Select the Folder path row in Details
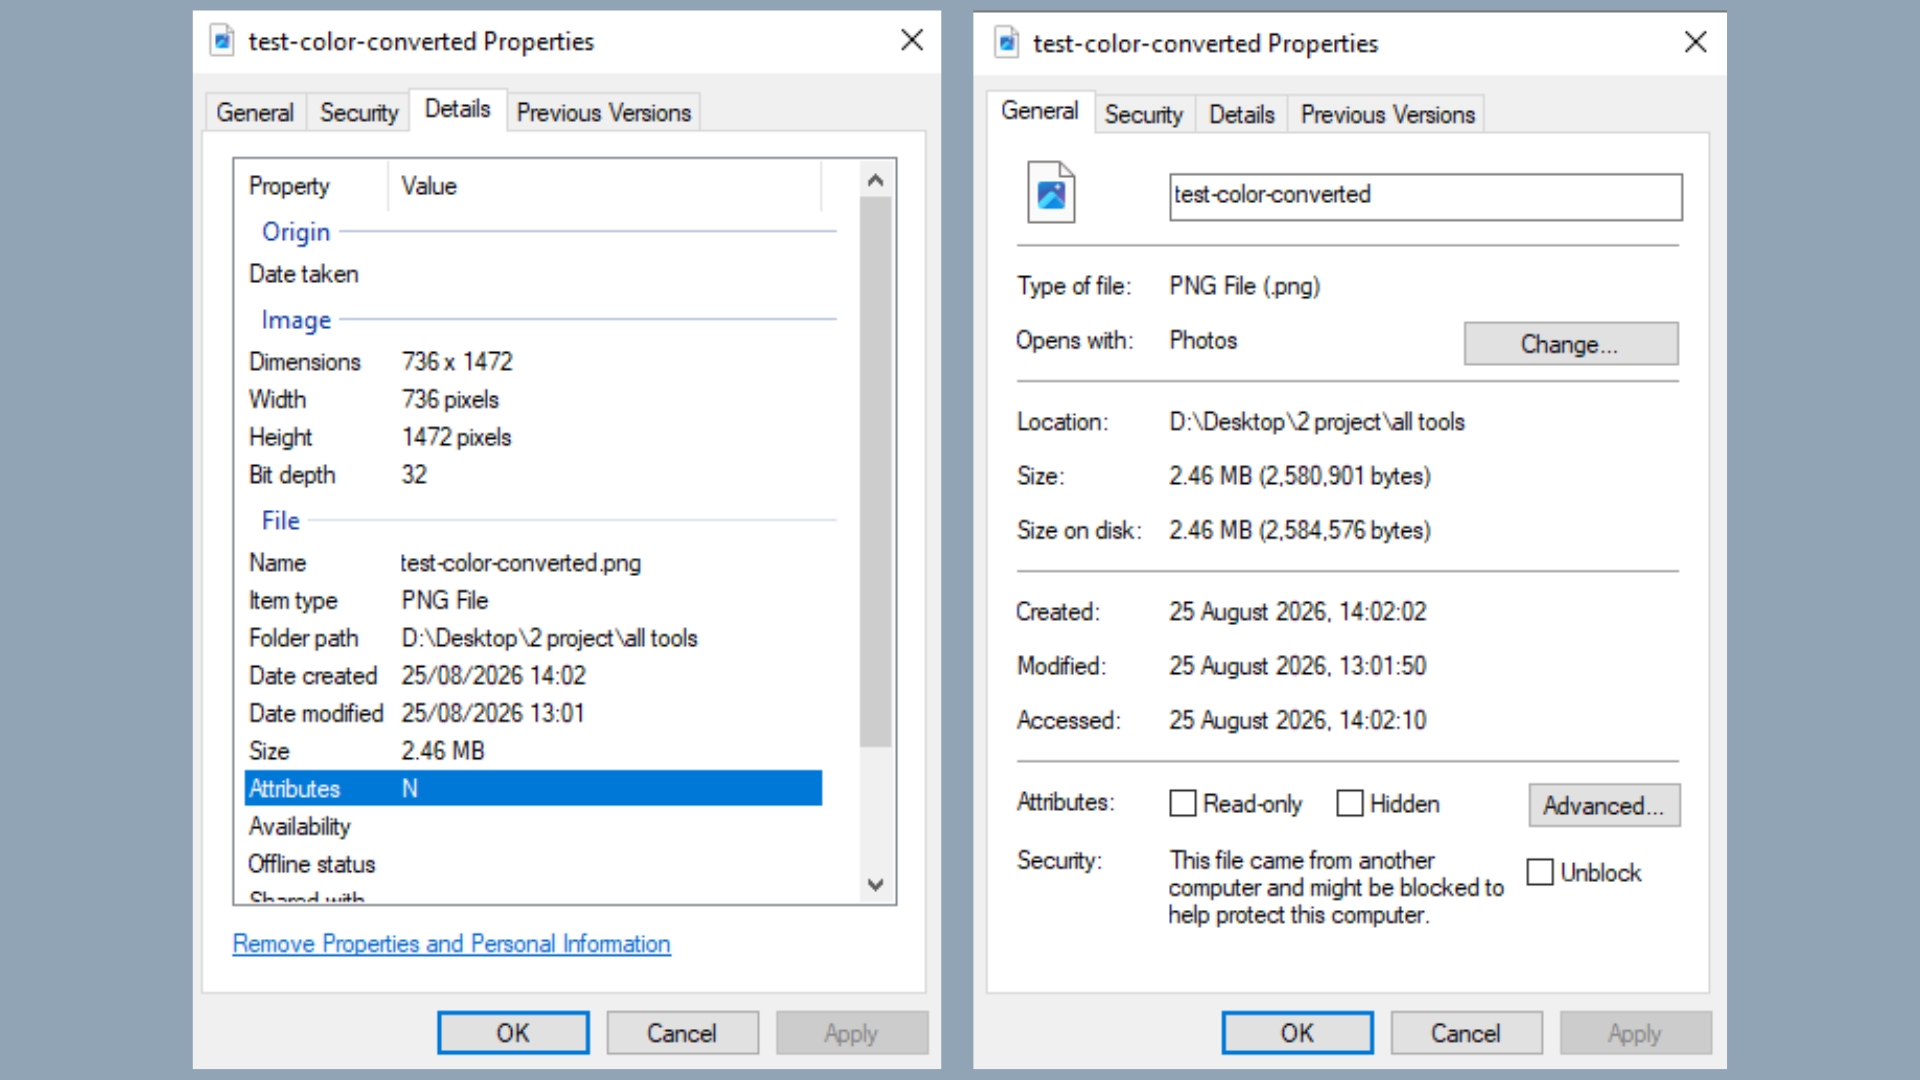The width and height of the screenshot is (1920, 1080). [x=533, y=638]
